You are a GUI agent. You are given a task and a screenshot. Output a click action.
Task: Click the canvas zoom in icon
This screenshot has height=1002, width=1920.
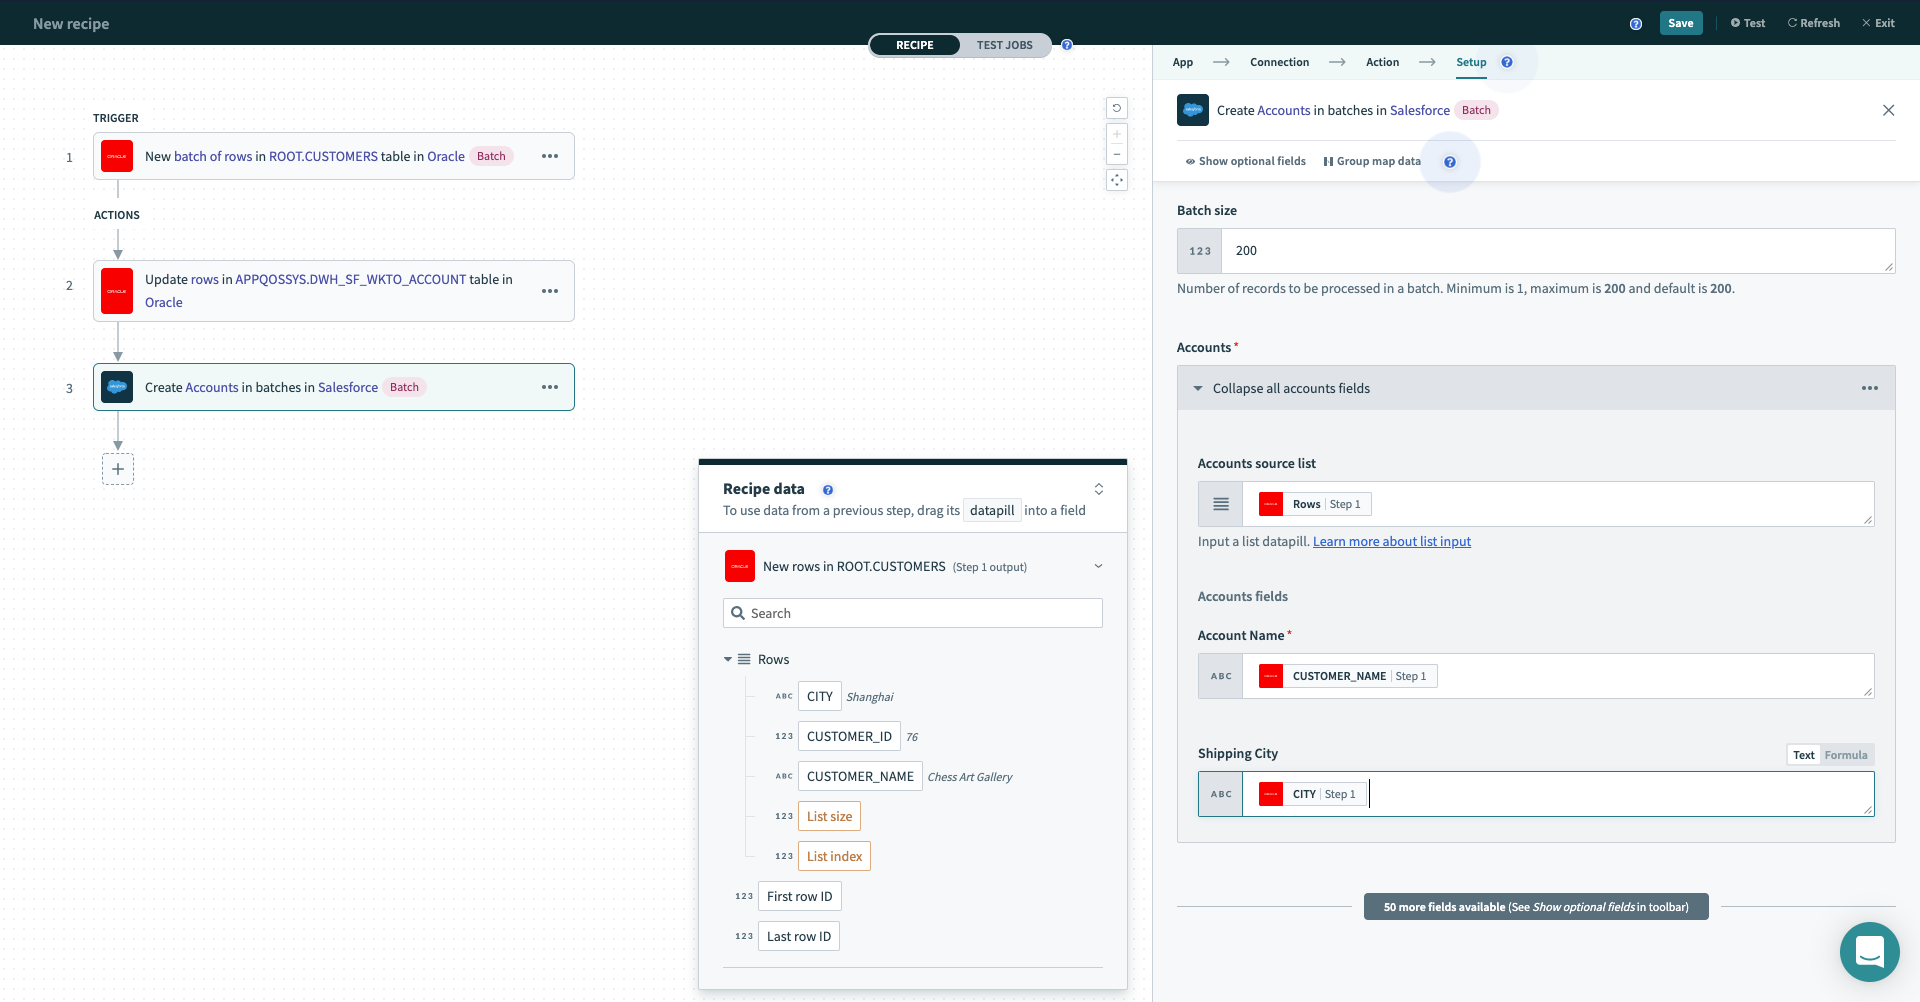point(1117,134)
